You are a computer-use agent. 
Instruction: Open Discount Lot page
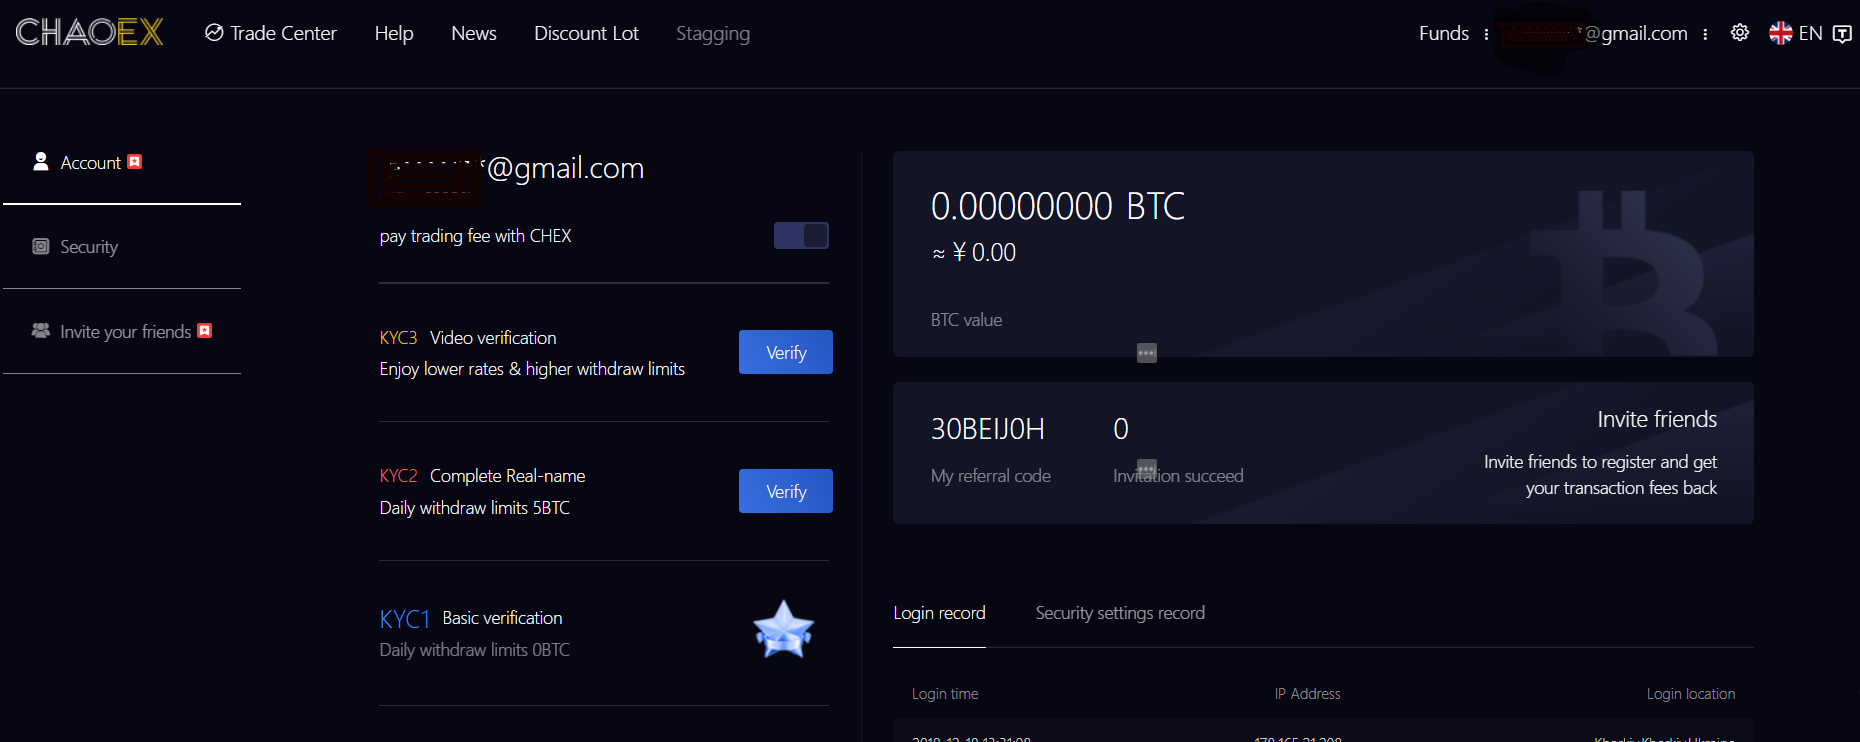(x=586, y=33)
